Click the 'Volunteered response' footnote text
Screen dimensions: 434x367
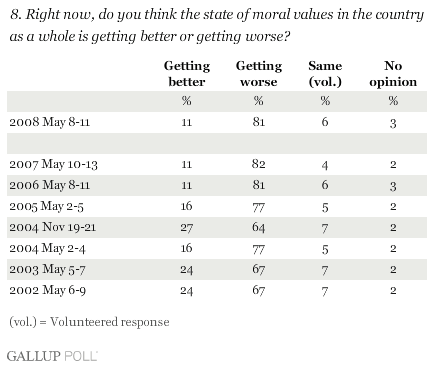point(110,322)
